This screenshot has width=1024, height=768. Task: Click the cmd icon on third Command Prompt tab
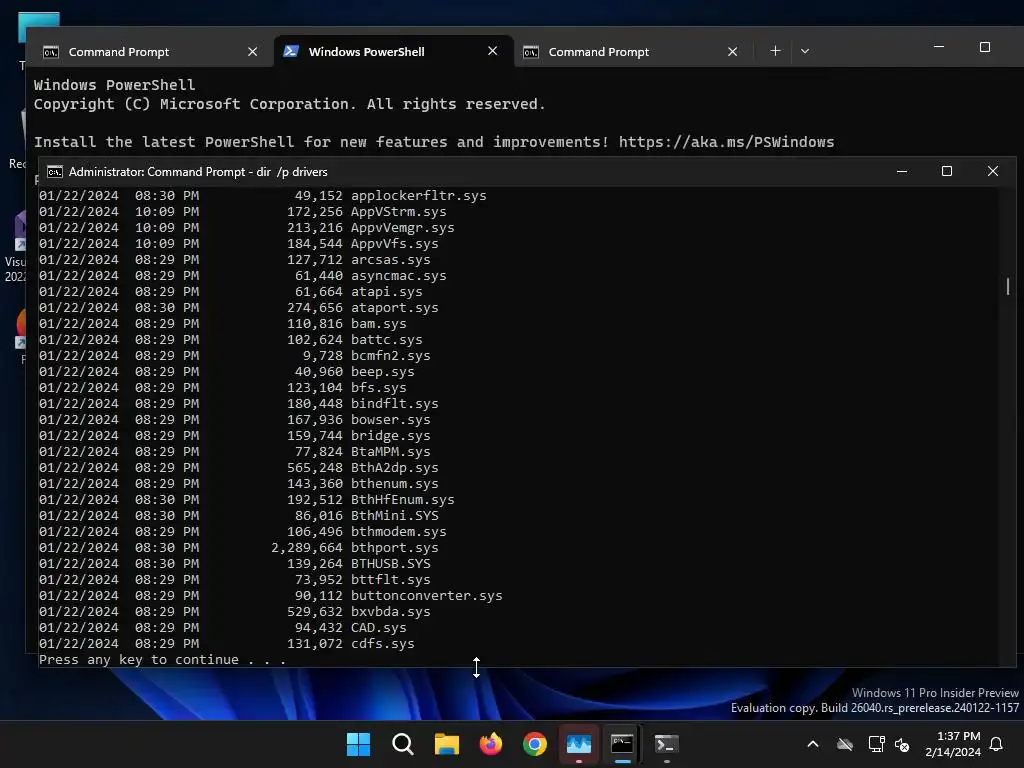pyautogui.click(x=531, y=52)
